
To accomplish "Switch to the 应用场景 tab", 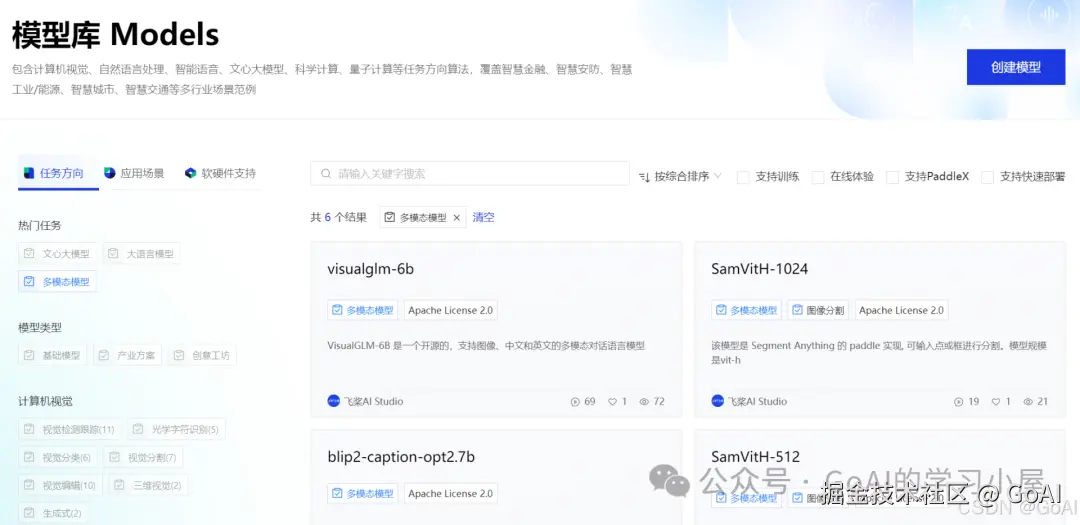I will 134,173.
